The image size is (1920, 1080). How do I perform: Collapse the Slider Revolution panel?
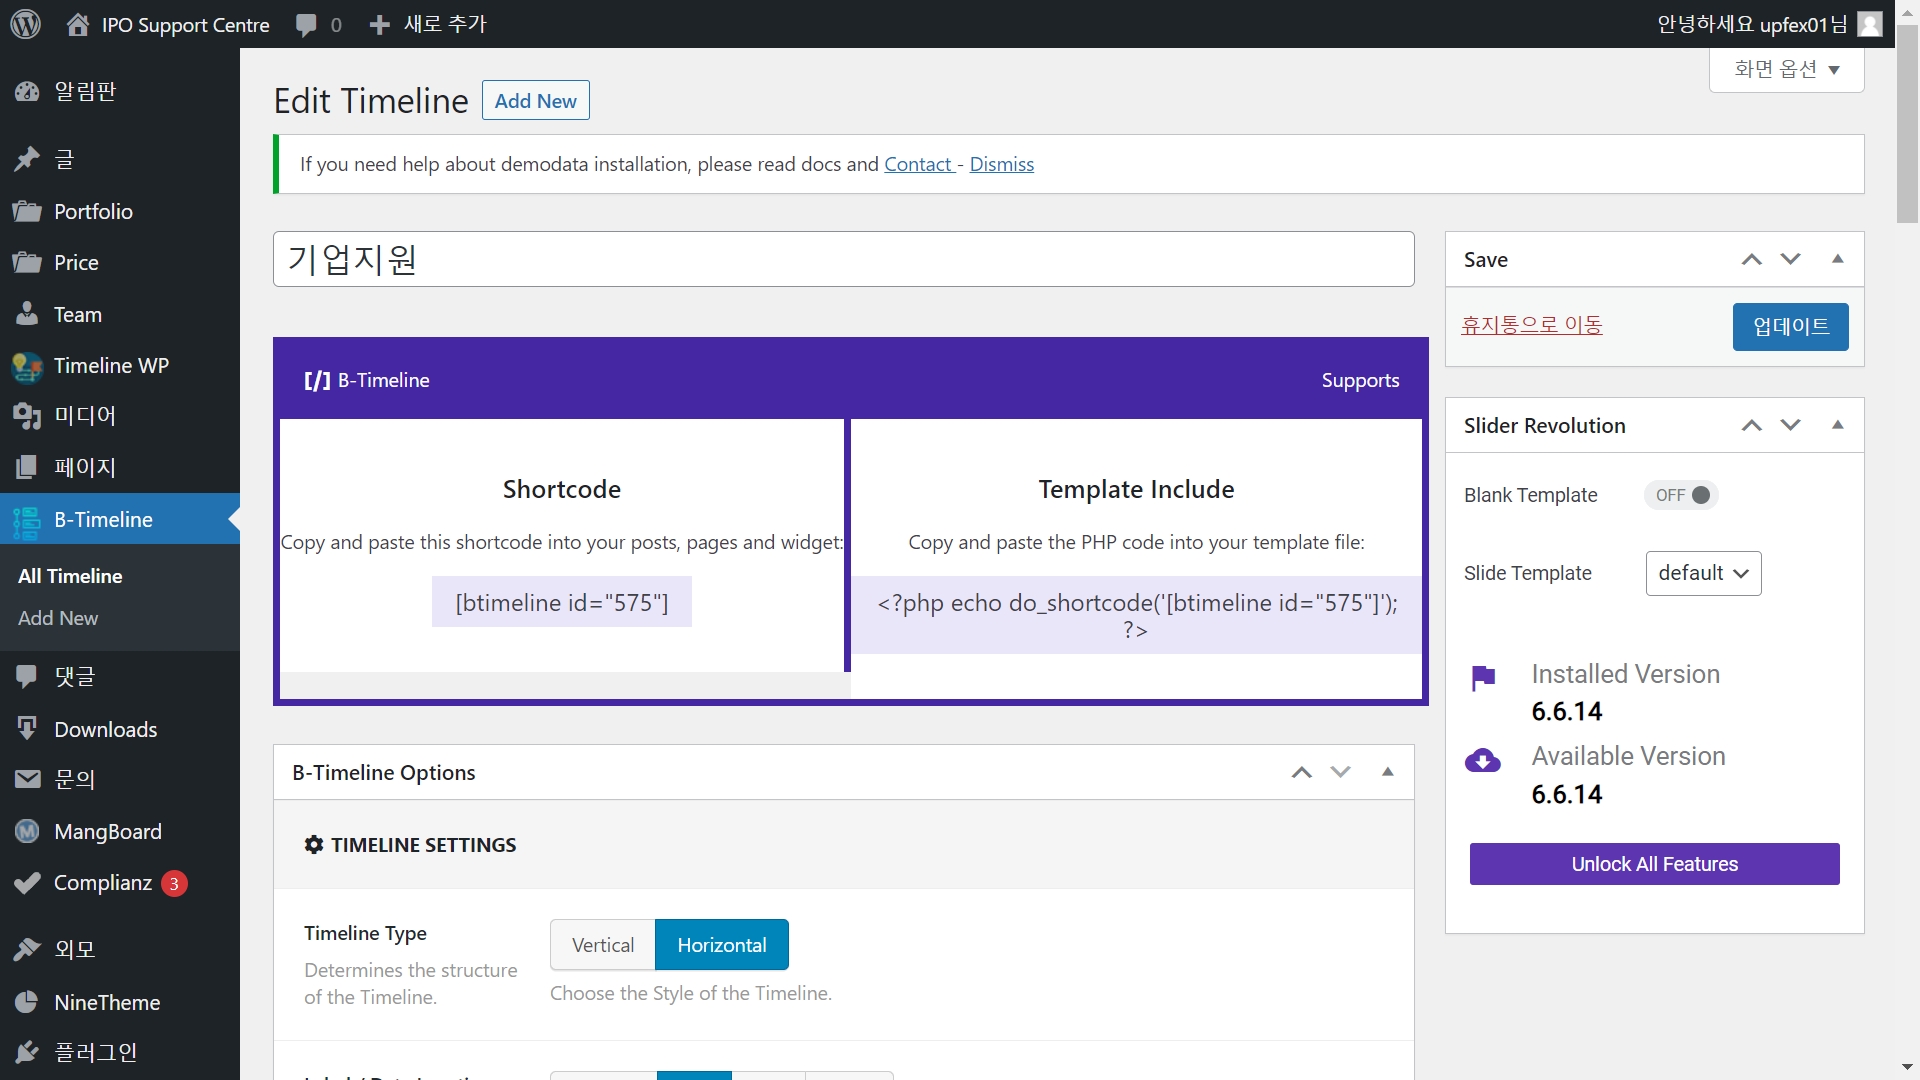tap(1838, 425)
